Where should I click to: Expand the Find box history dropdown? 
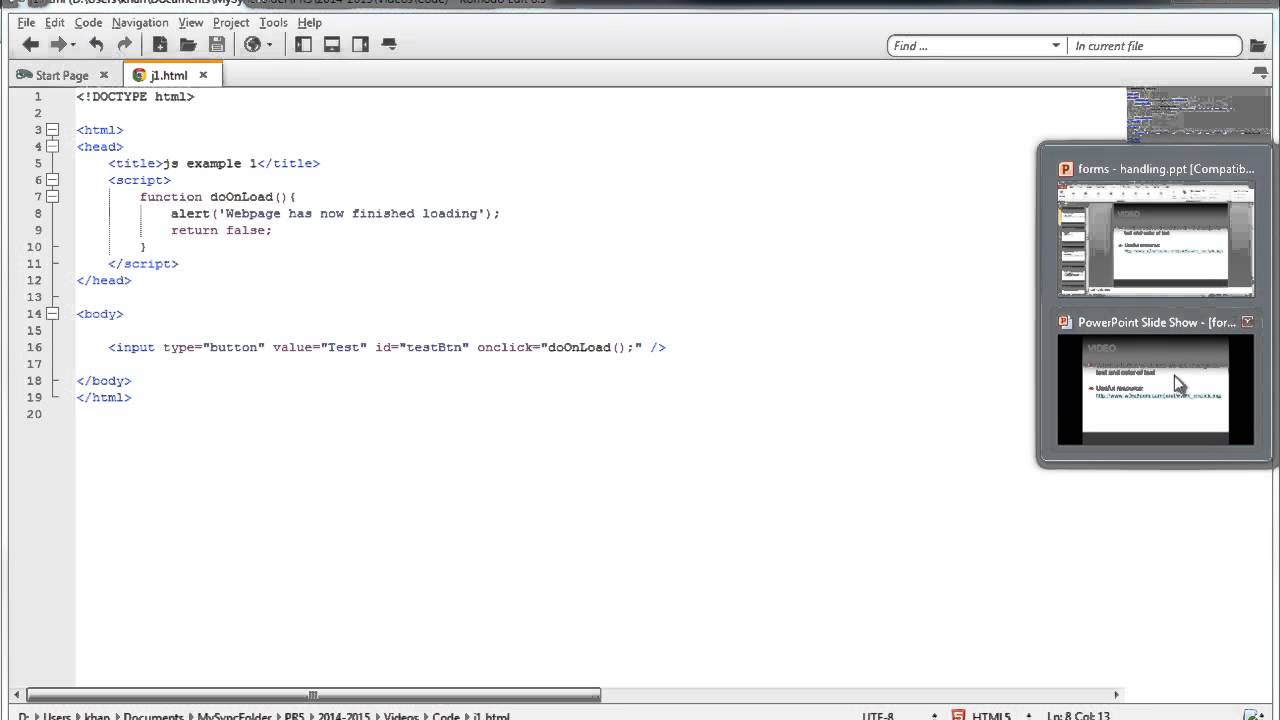tap(1056, 46)
